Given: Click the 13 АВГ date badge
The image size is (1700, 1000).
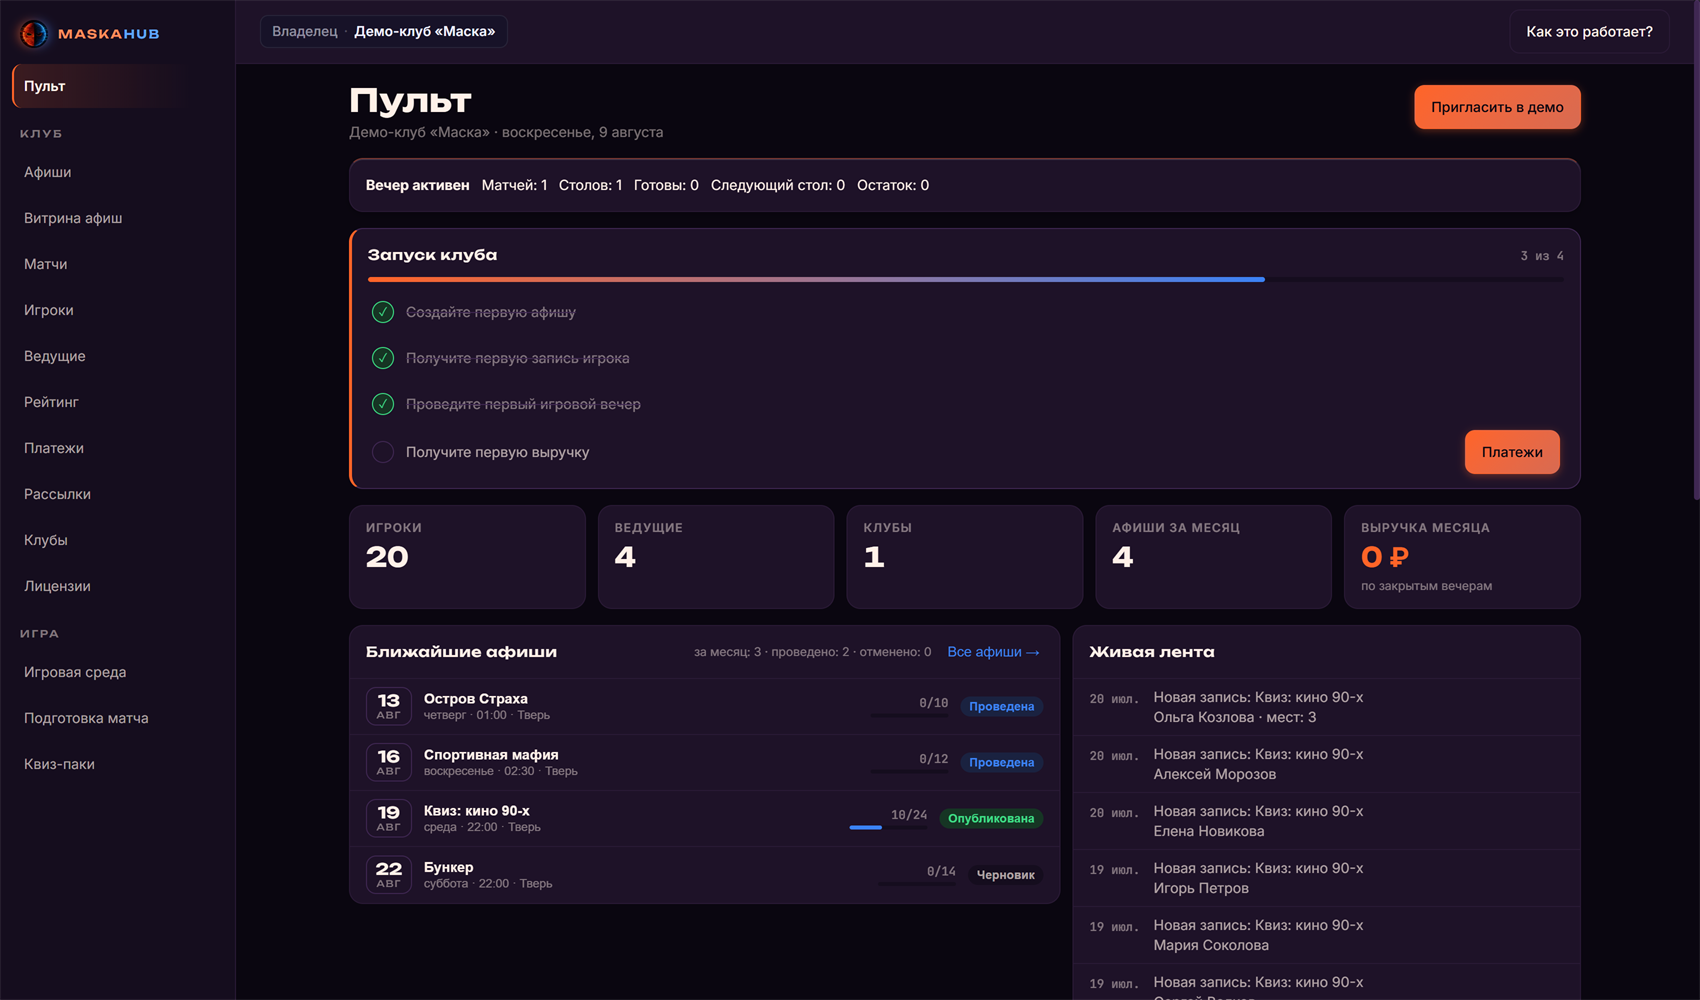Looking at the screenshot, I should click(389, 706).
